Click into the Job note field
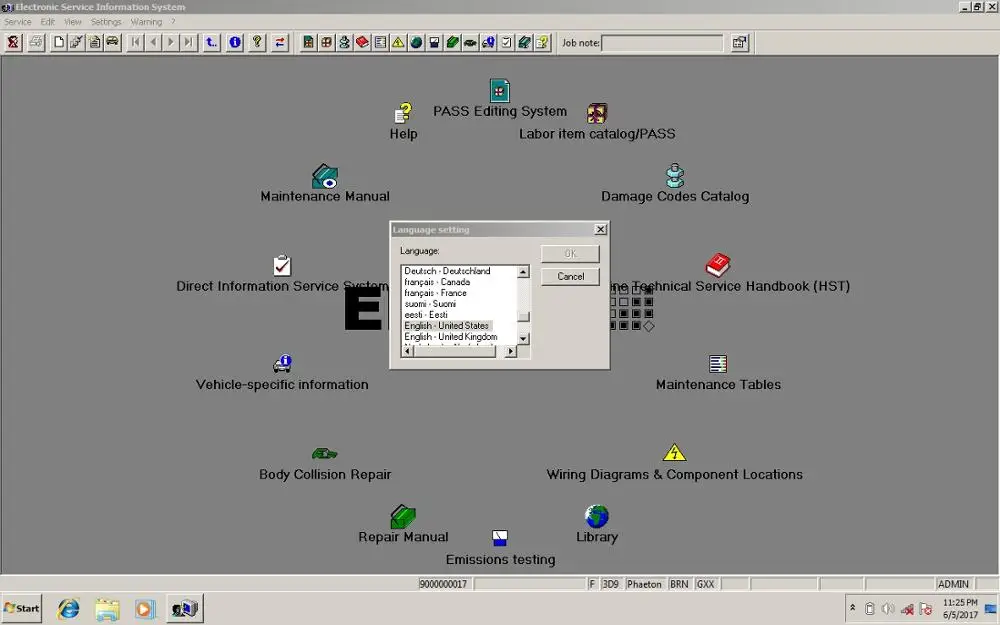Viewport: 1000px width, 625px height. 662,43
